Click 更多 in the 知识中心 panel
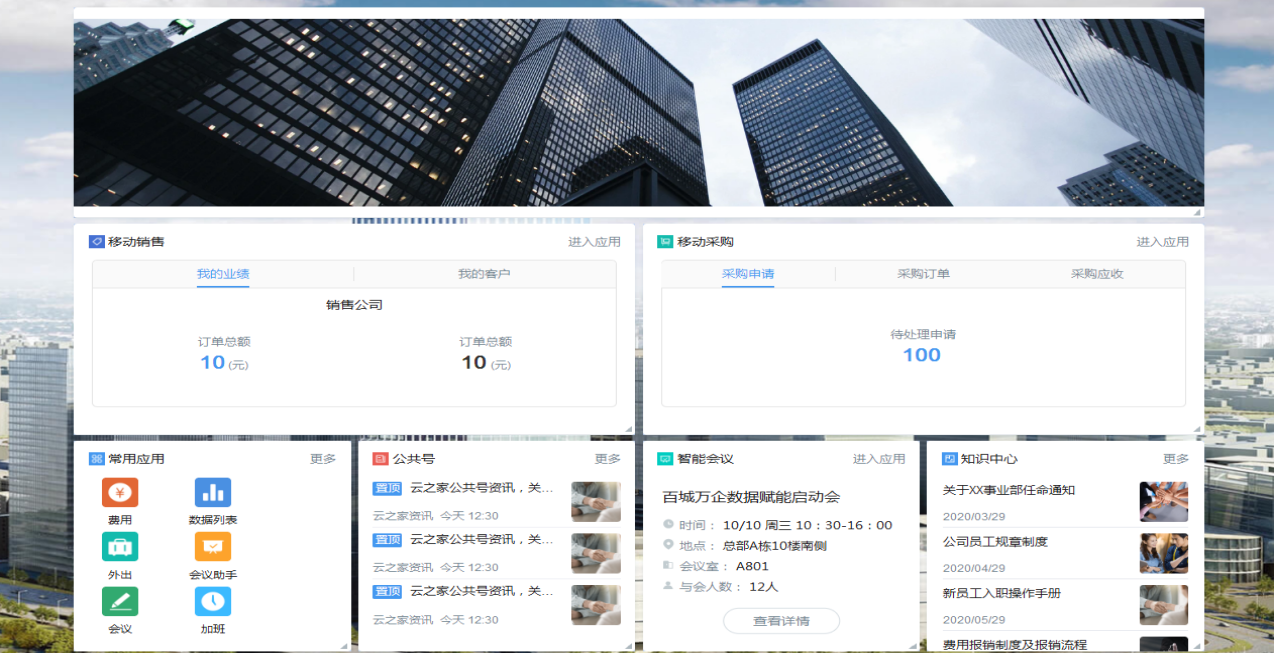Screen dimensions: 1274x653 [x=1176, y=459]
